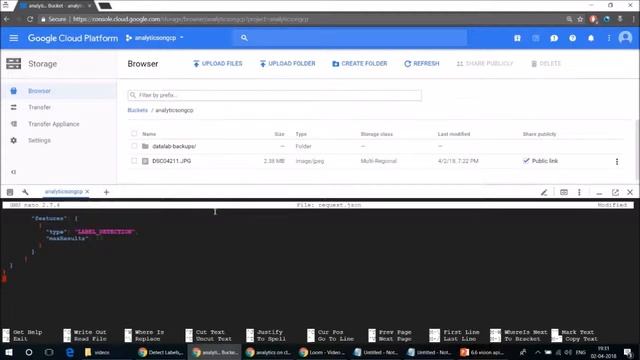Activate Cloud Shell icon in header
640x360 pixels.
[536, 38]
